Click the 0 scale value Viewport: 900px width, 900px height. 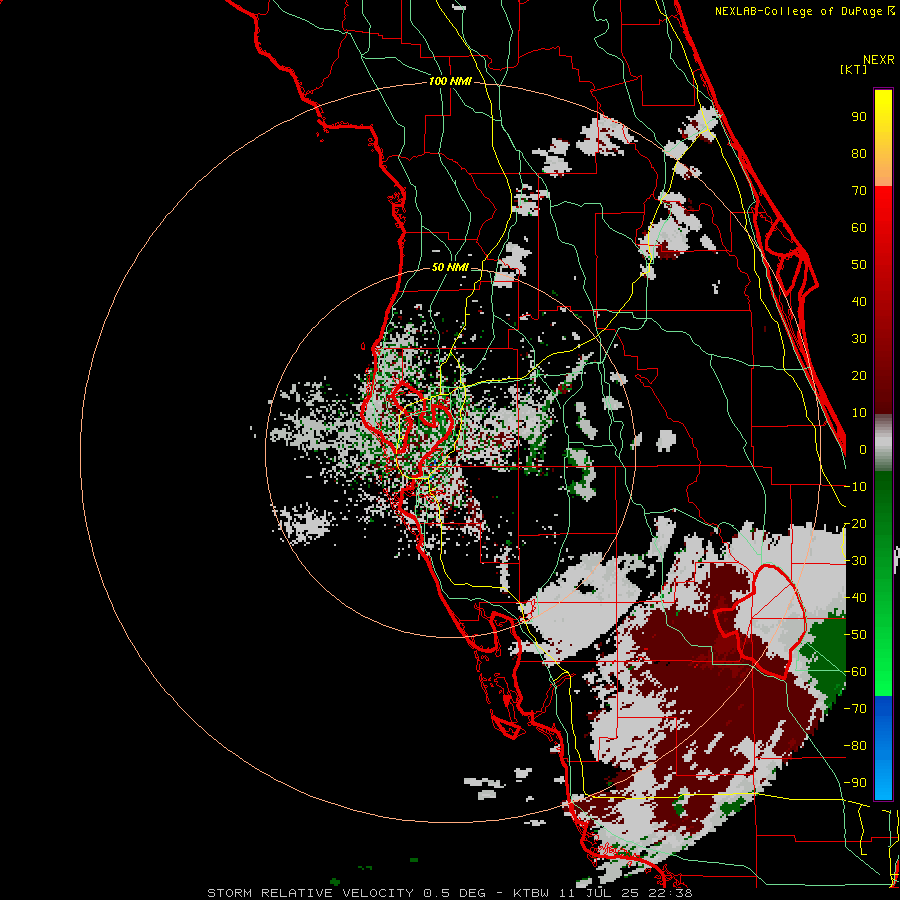pos(863,450)
